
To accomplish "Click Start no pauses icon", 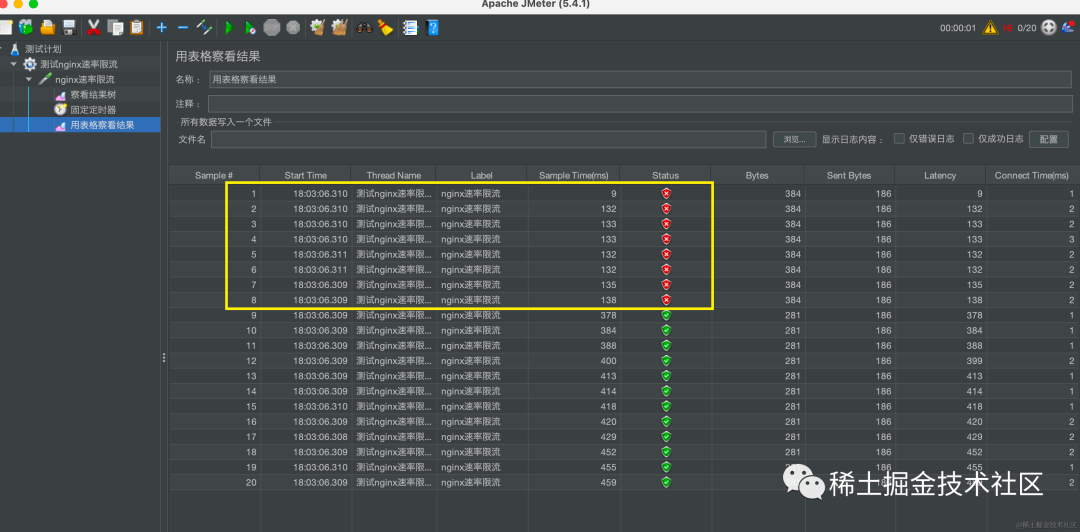I will (251, 28).
